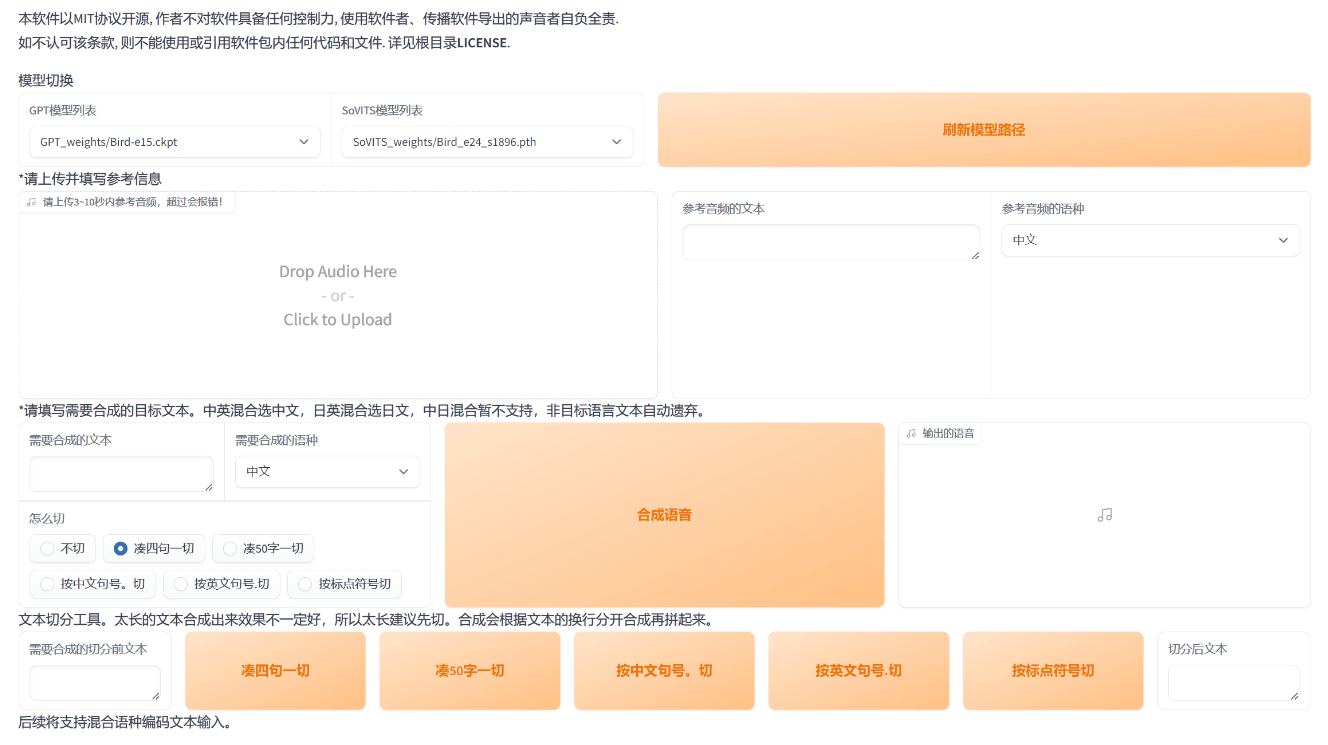Click the 刷新模型路径 button

(x=983, y=130)
